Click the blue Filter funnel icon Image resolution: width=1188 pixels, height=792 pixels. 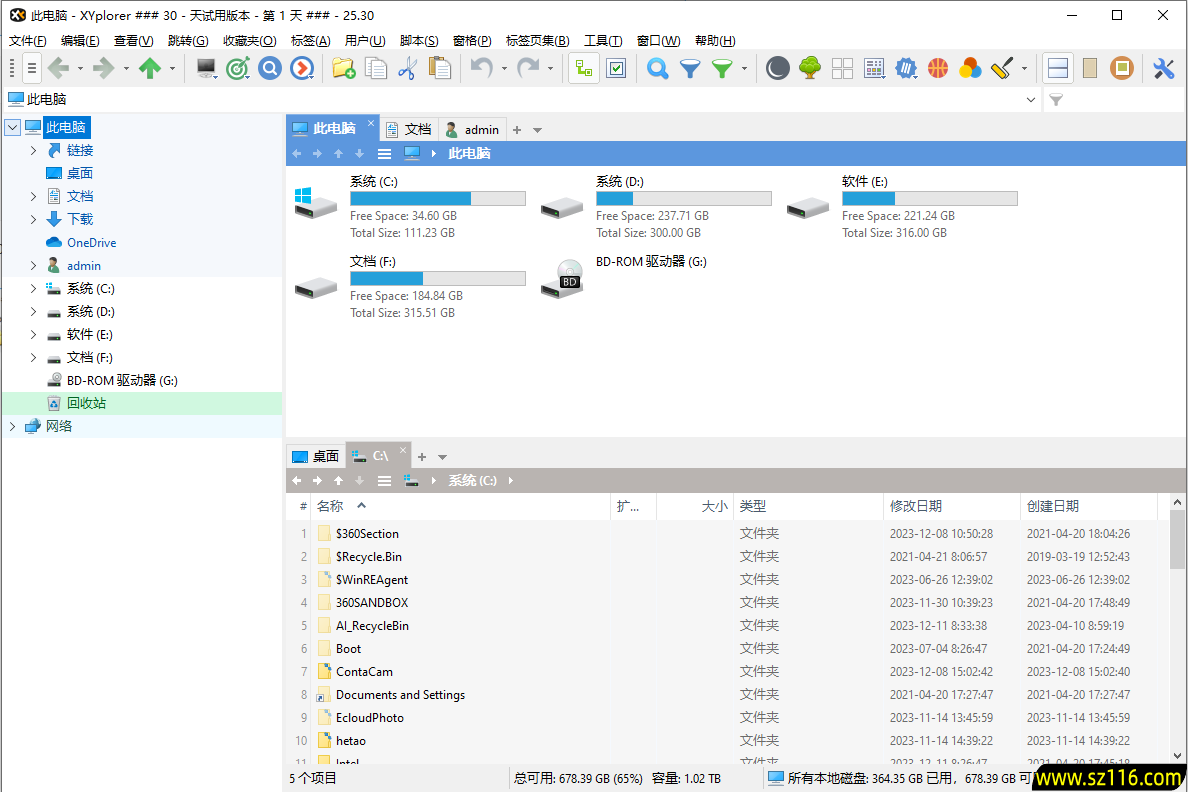[x=690, y=68]
